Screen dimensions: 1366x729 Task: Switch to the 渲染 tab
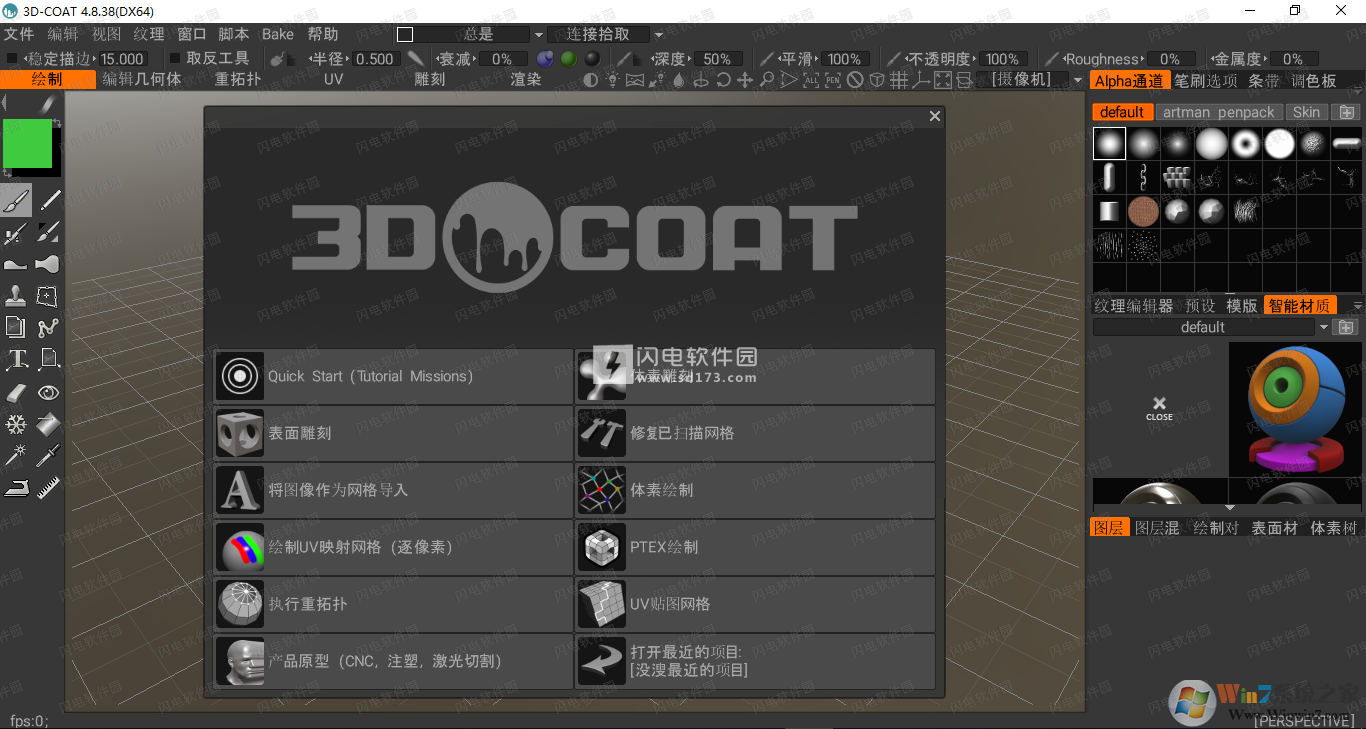tap(526, 79)
